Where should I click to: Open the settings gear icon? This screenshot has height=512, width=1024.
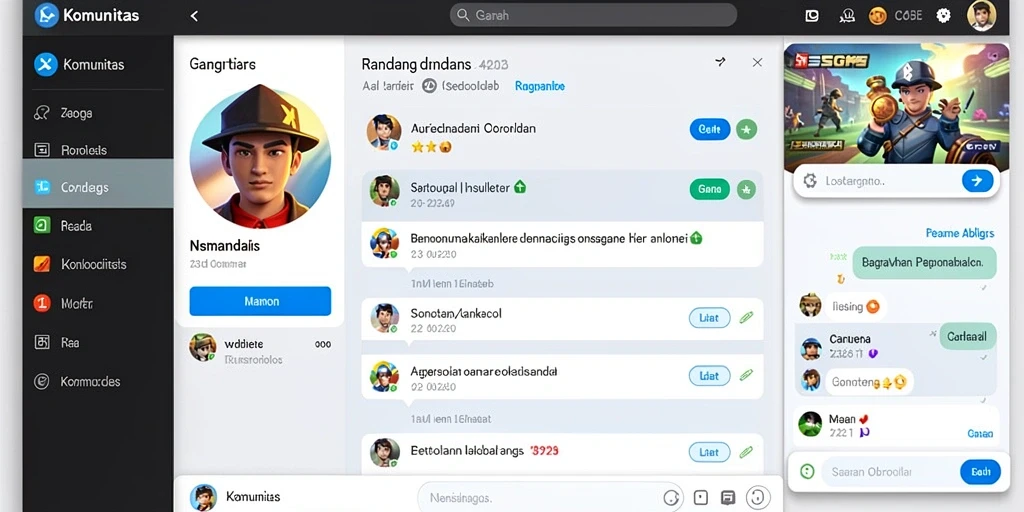pos(943,16)
